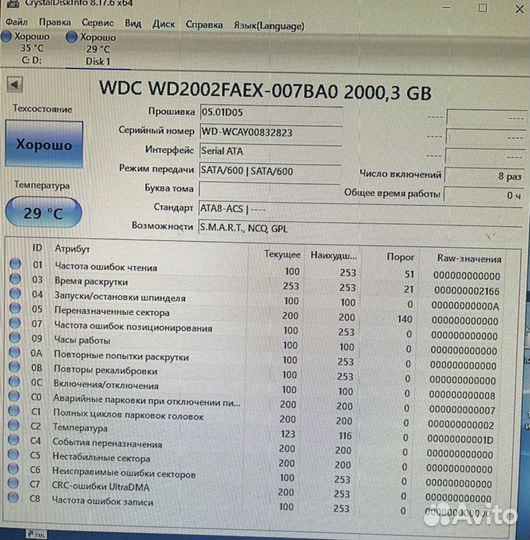Close the CrystalDiskInfo window
Screen dimensions: 530x540
(519, 9)
